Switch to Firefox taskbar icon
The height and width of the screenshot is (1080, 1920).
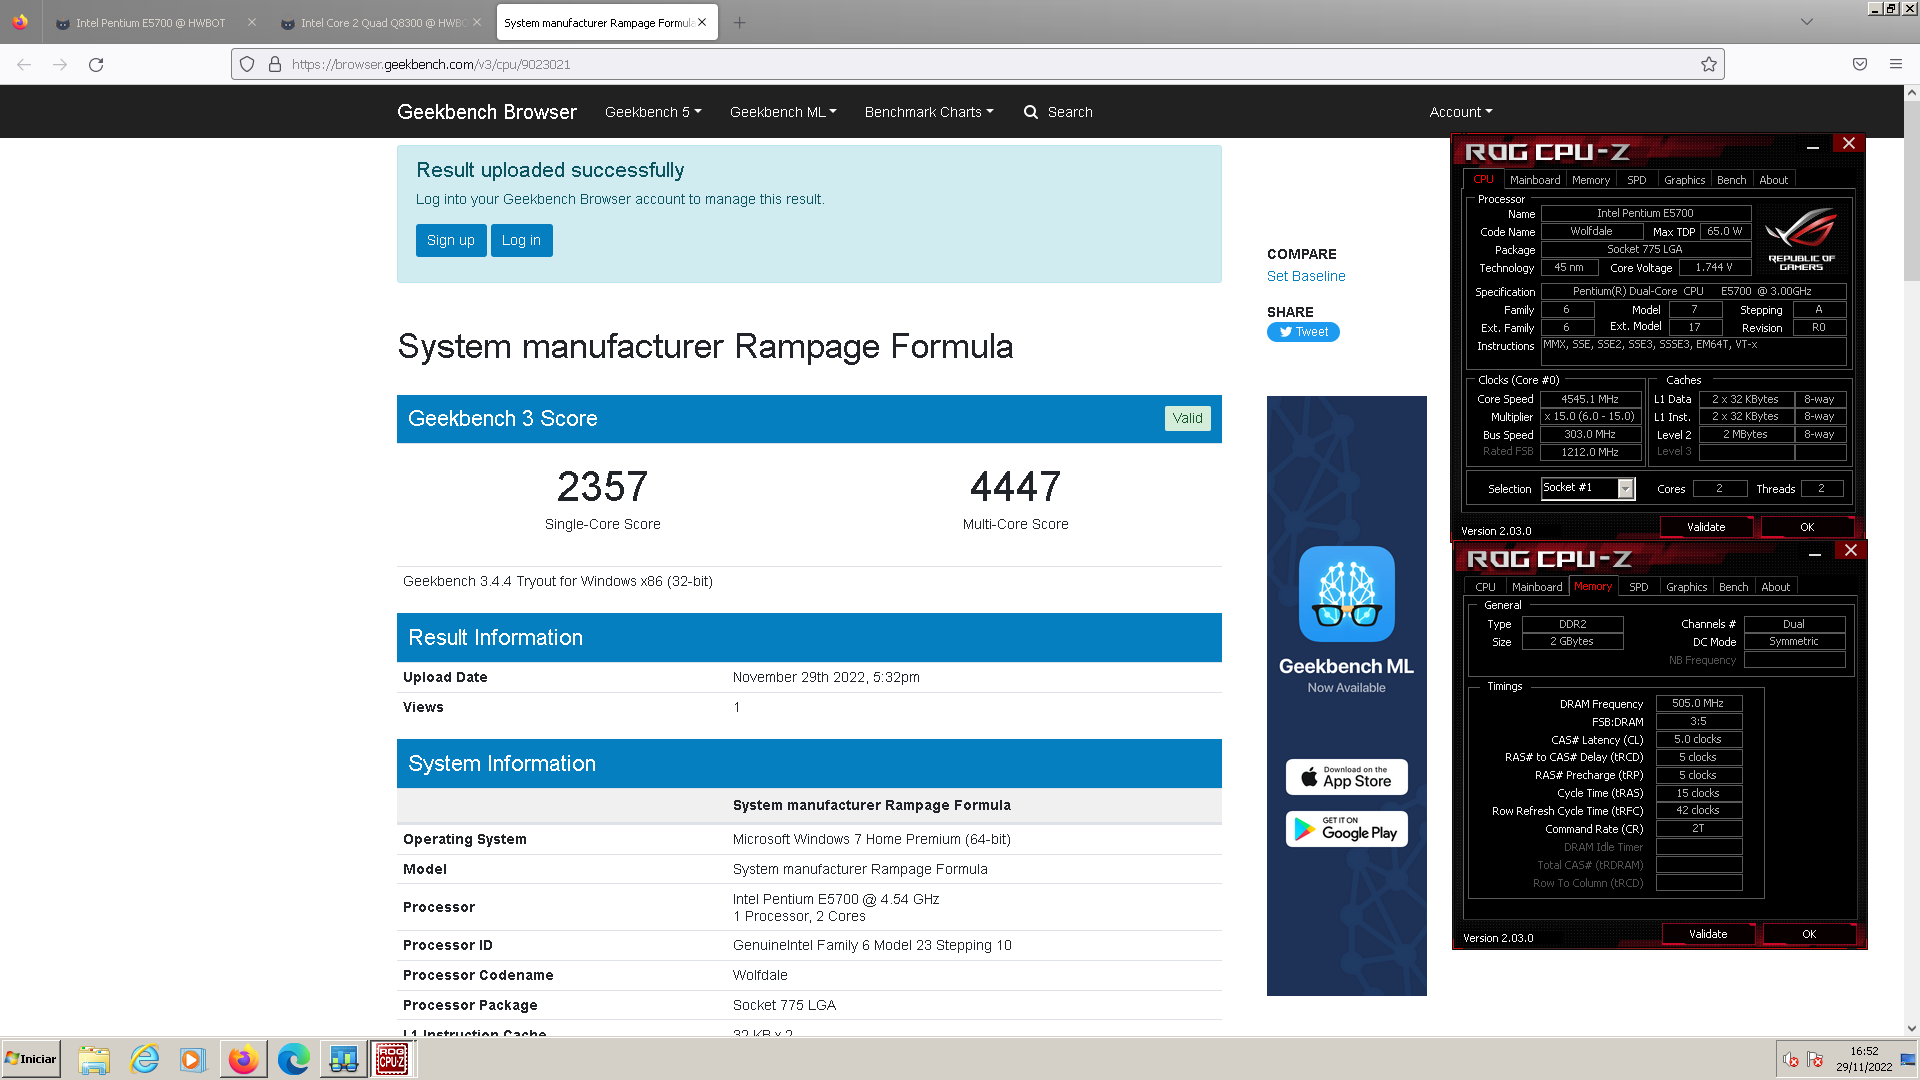(243, 1059)
